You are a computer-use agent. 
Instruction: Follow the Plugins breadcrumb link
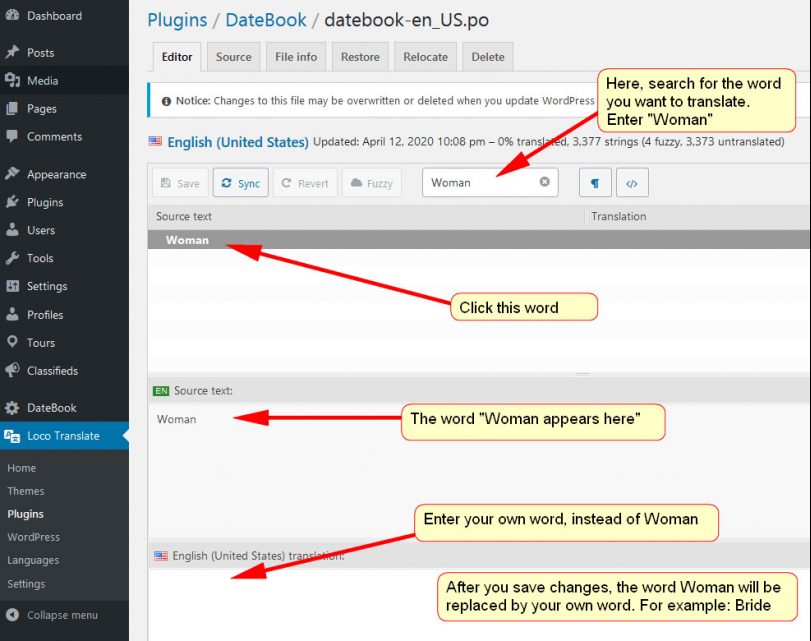177,20
